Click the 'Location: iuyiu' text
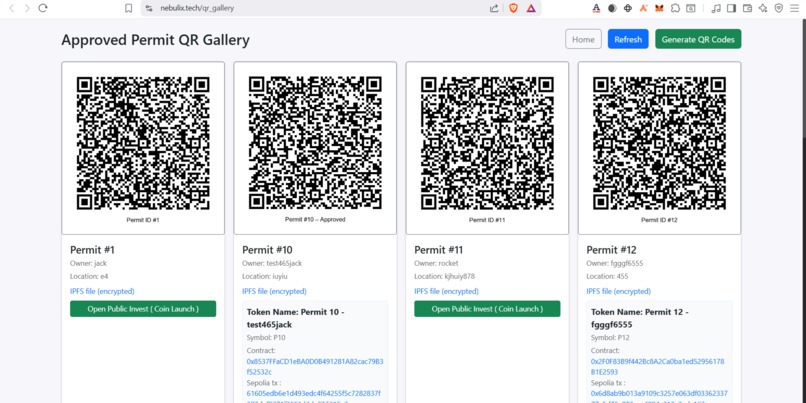Screen dimensions: 806x403 265,276
